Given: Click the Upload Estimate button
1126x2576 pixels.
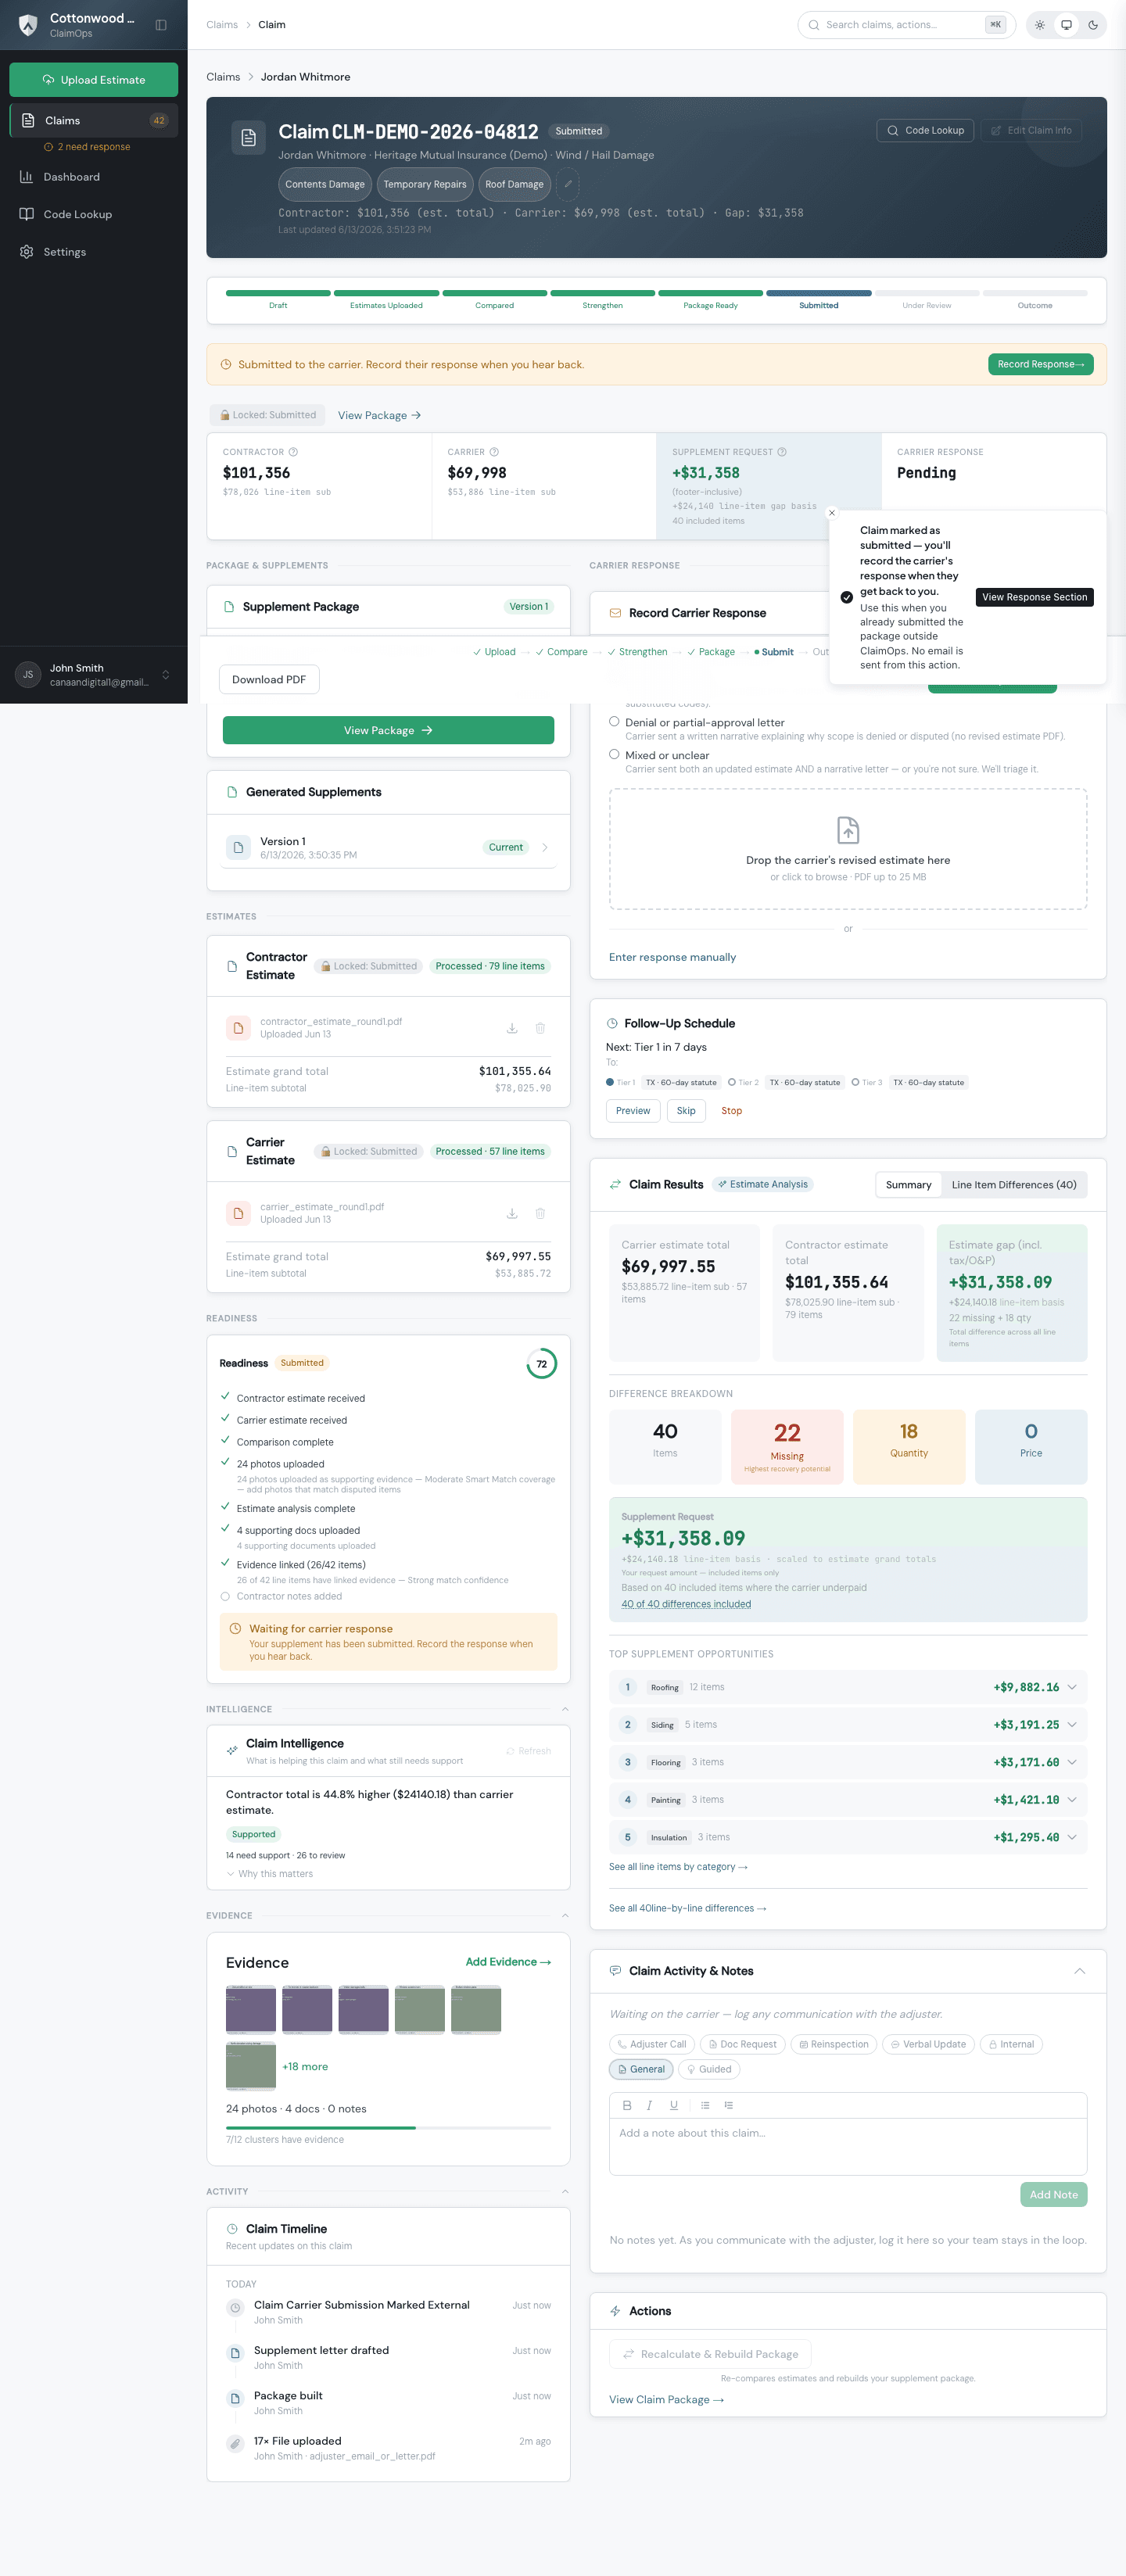Looking at the screenshot, I should click(94, 80).
